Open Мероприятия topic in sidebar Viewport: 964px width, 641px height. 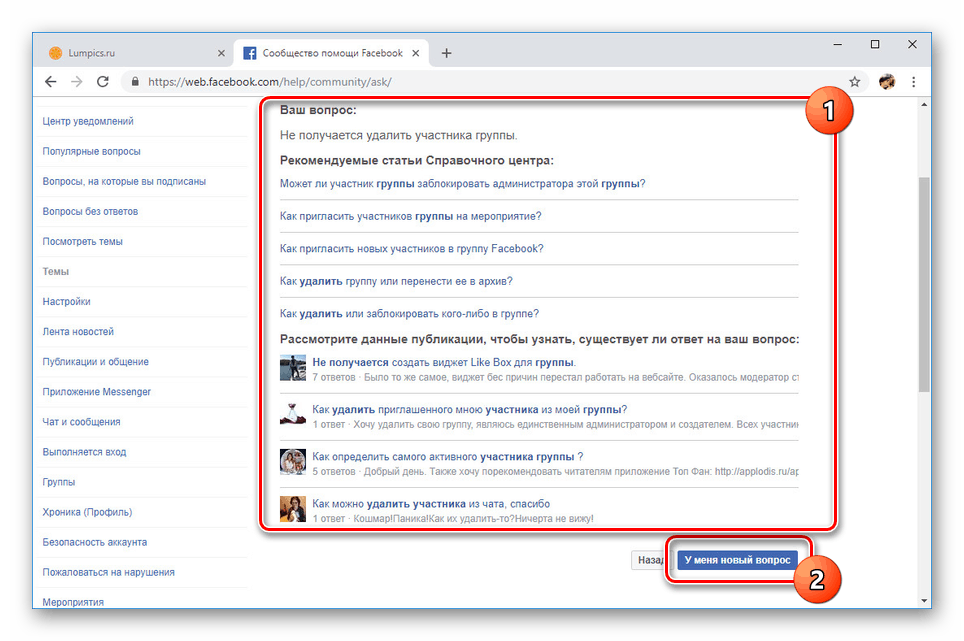[x=73, y=602]
